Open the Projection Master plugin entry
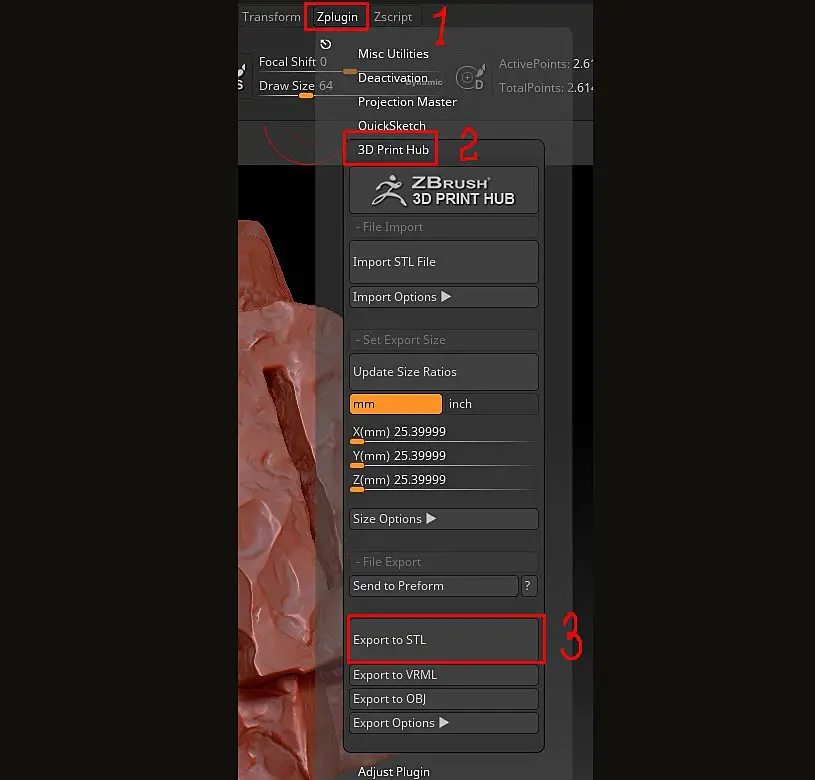 pyautogui.click(x=407, y=102)
